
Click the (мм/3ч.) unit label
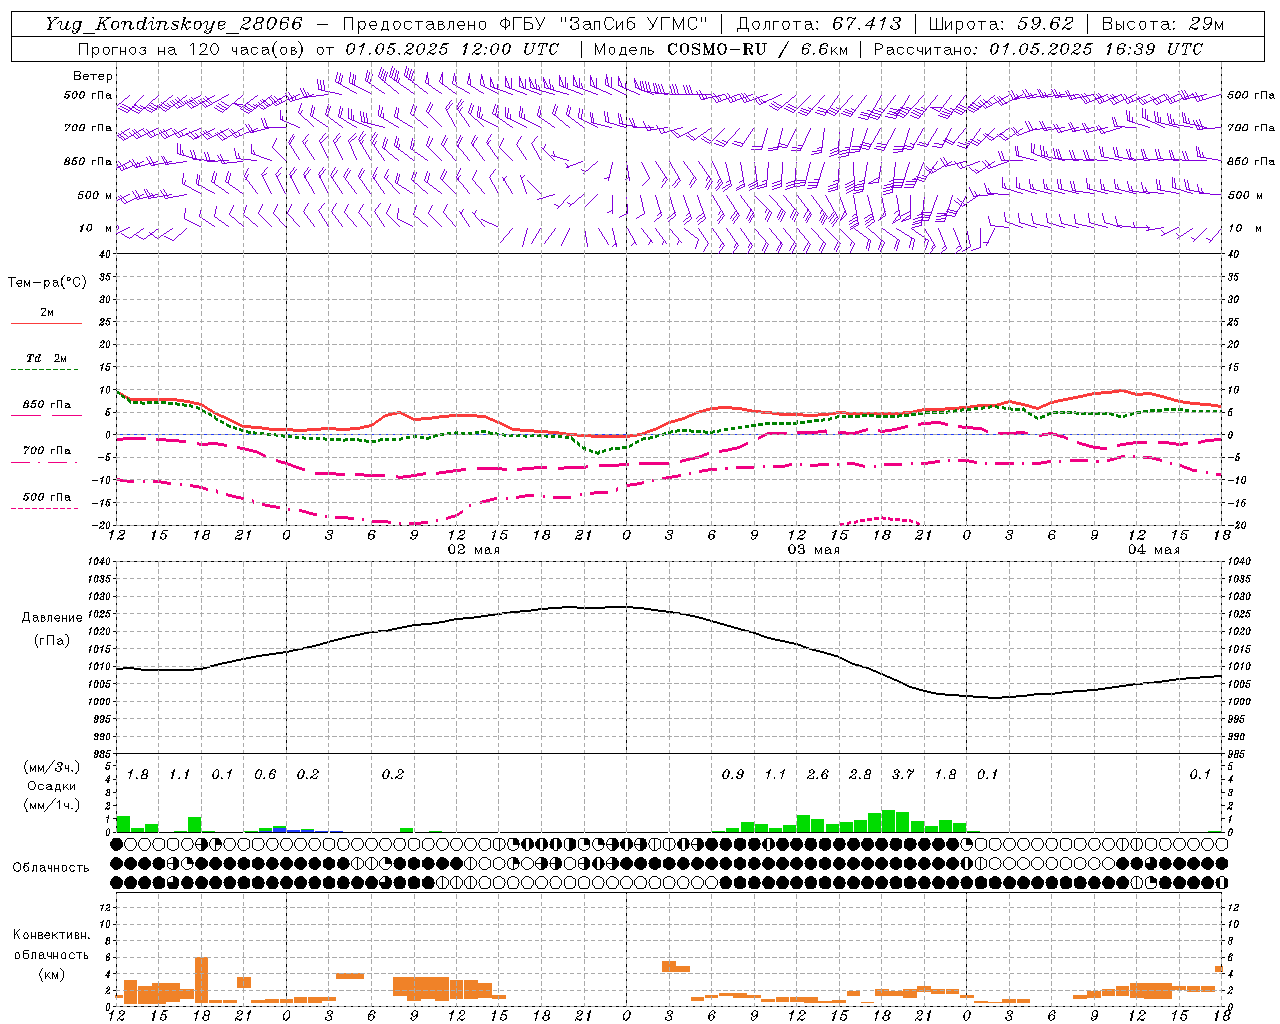(52, 767)
